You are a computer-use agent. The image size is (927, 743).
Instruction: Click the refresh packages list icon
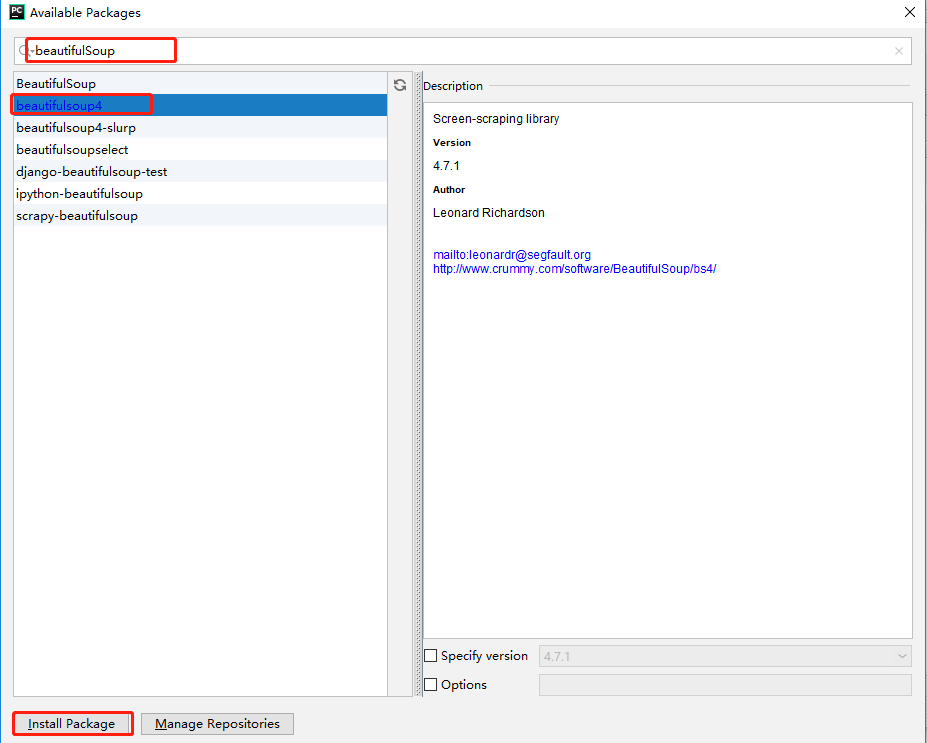[400, 85]
